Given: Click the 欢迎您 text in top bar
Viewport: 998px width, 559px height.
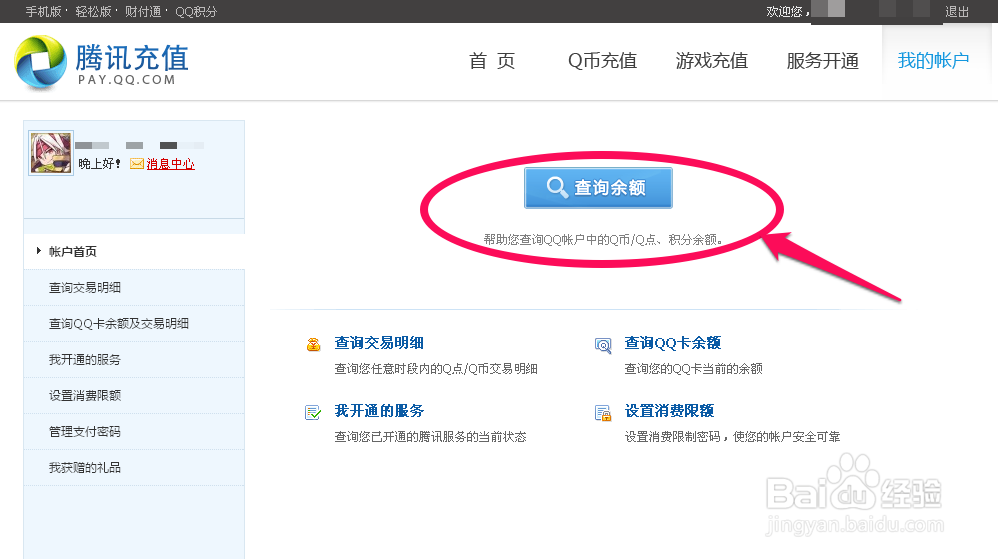Looking at the screenshot, I should tap(787, 11).
